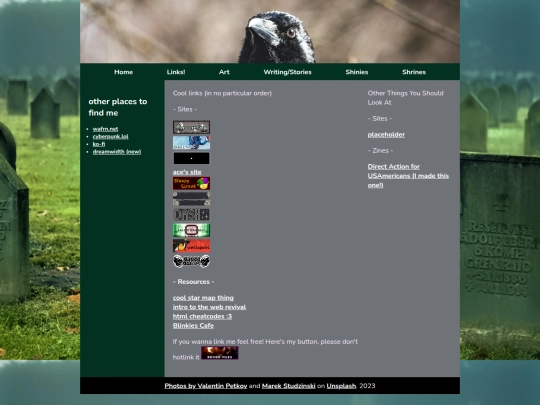Click the red button with yellow duck

pos(191,246)
